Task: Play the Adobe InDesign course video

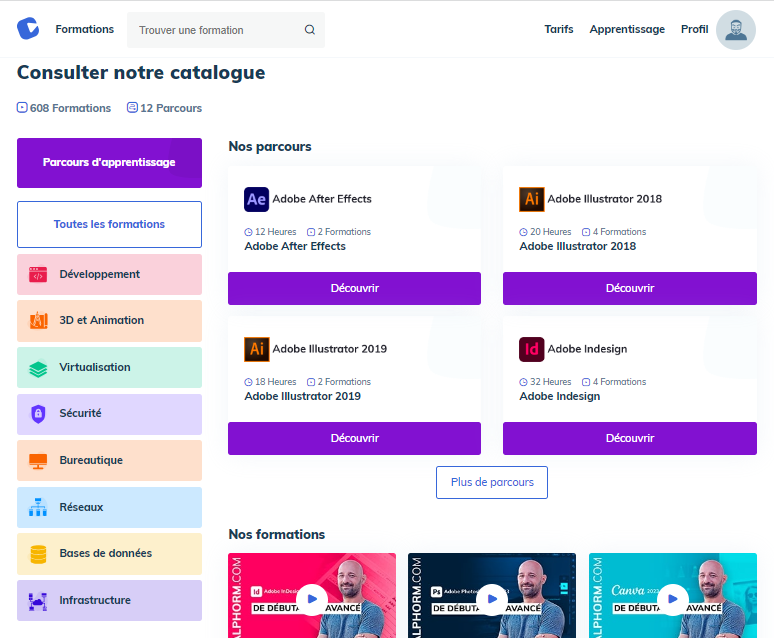Action: pyautogui.click(x=312, y=599)
